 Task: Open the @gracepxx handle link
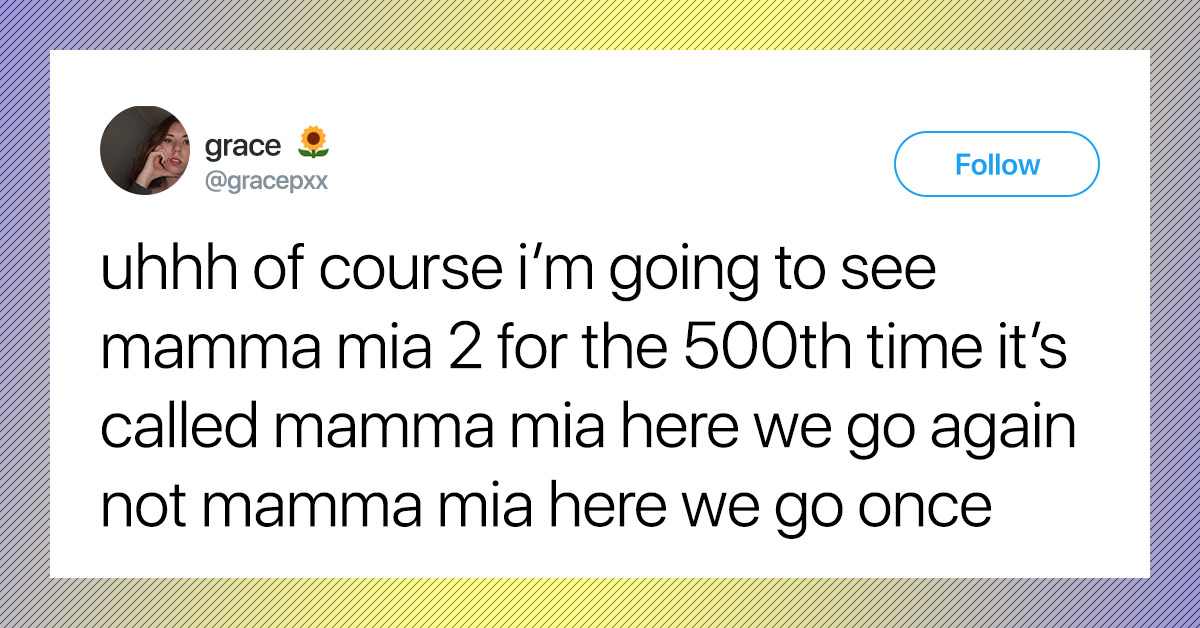(x=266, y=182)
